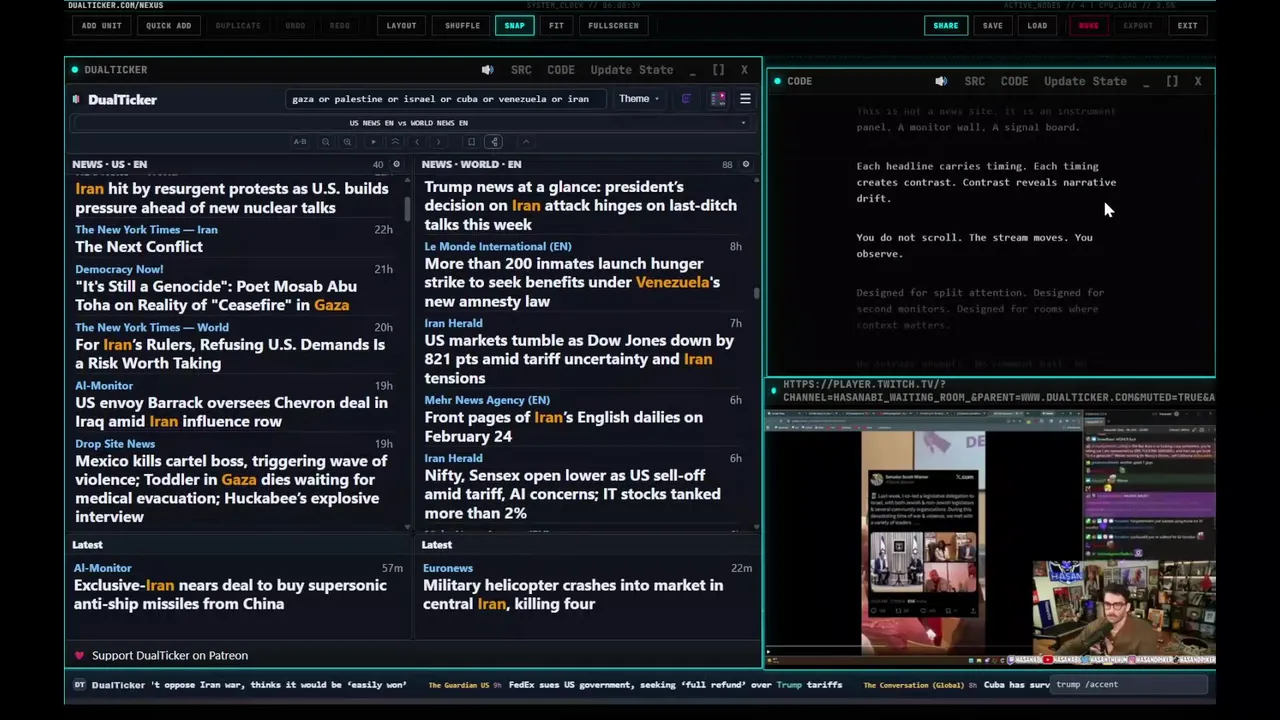
Task: Expand the US NEWS EN vs WORLD NEWS EN selector
Action: point(408,123)
